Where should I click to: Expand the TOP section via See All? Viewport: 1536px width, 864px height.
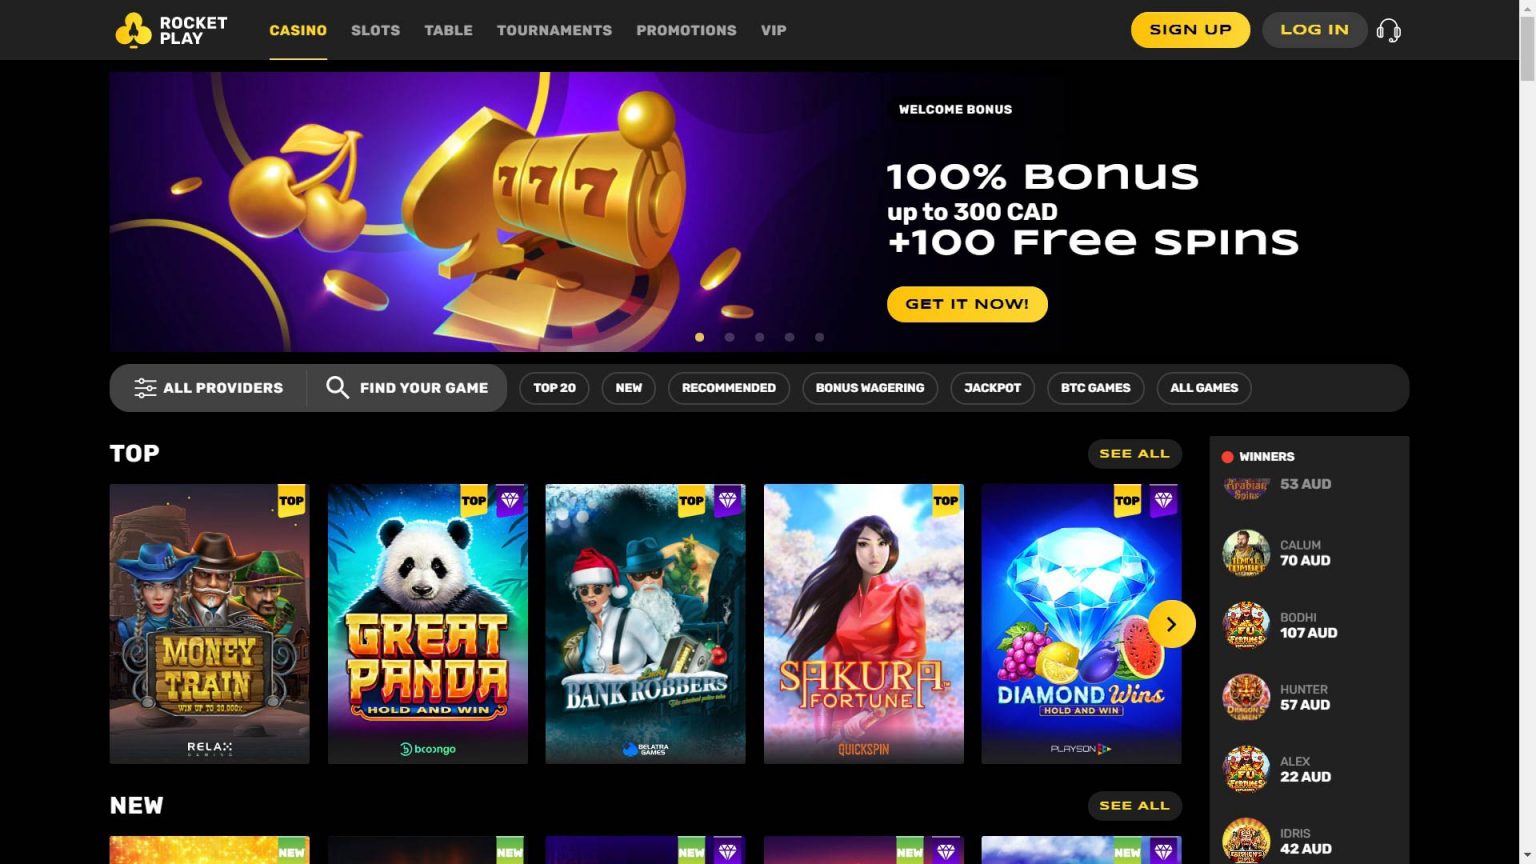coord(1134,454)
